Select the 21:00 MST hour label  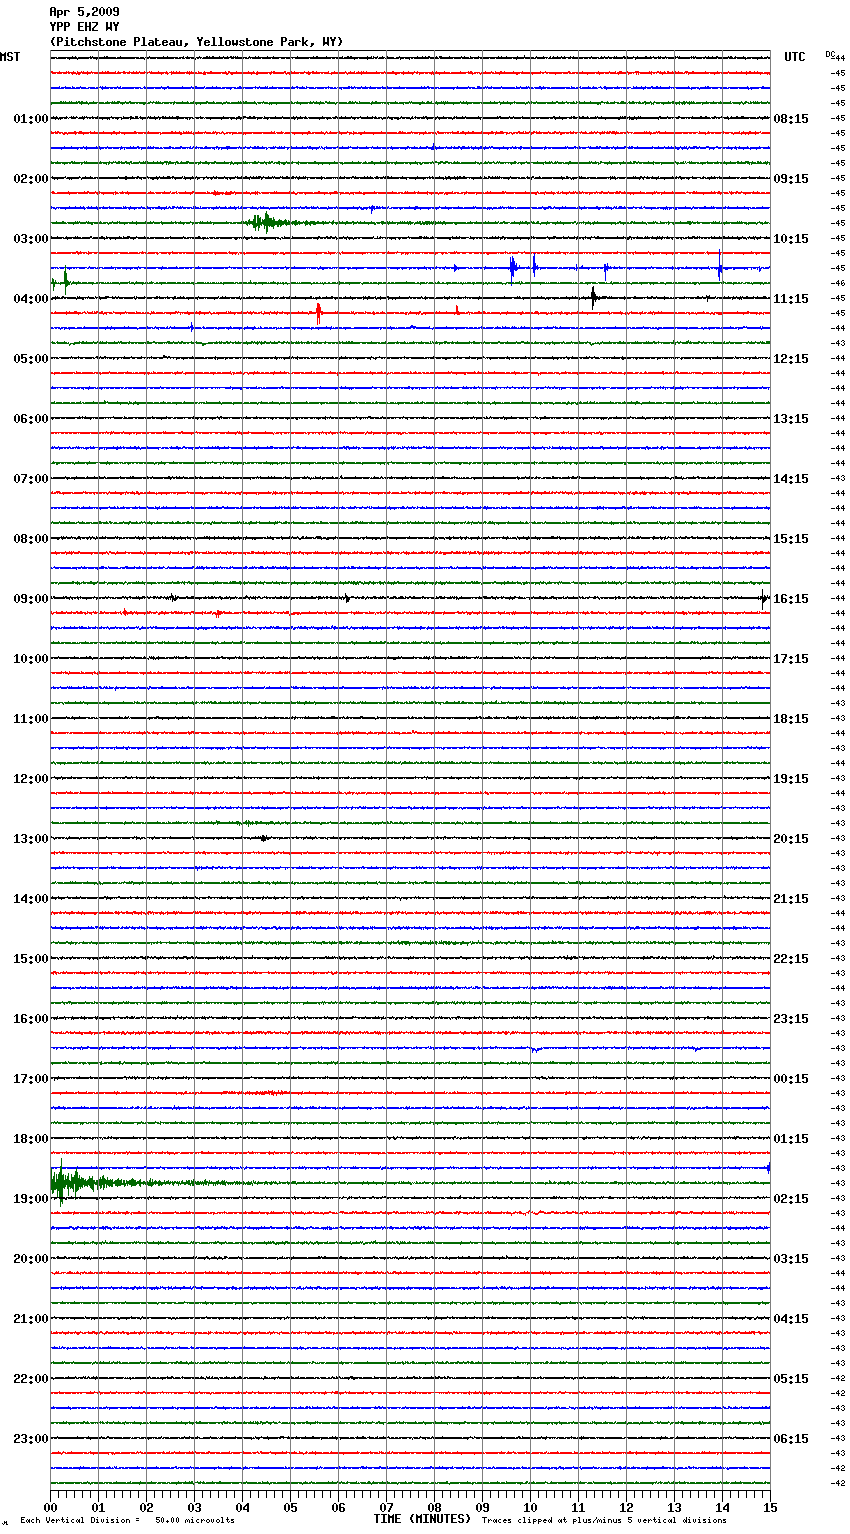click(x=31, y=1319)
